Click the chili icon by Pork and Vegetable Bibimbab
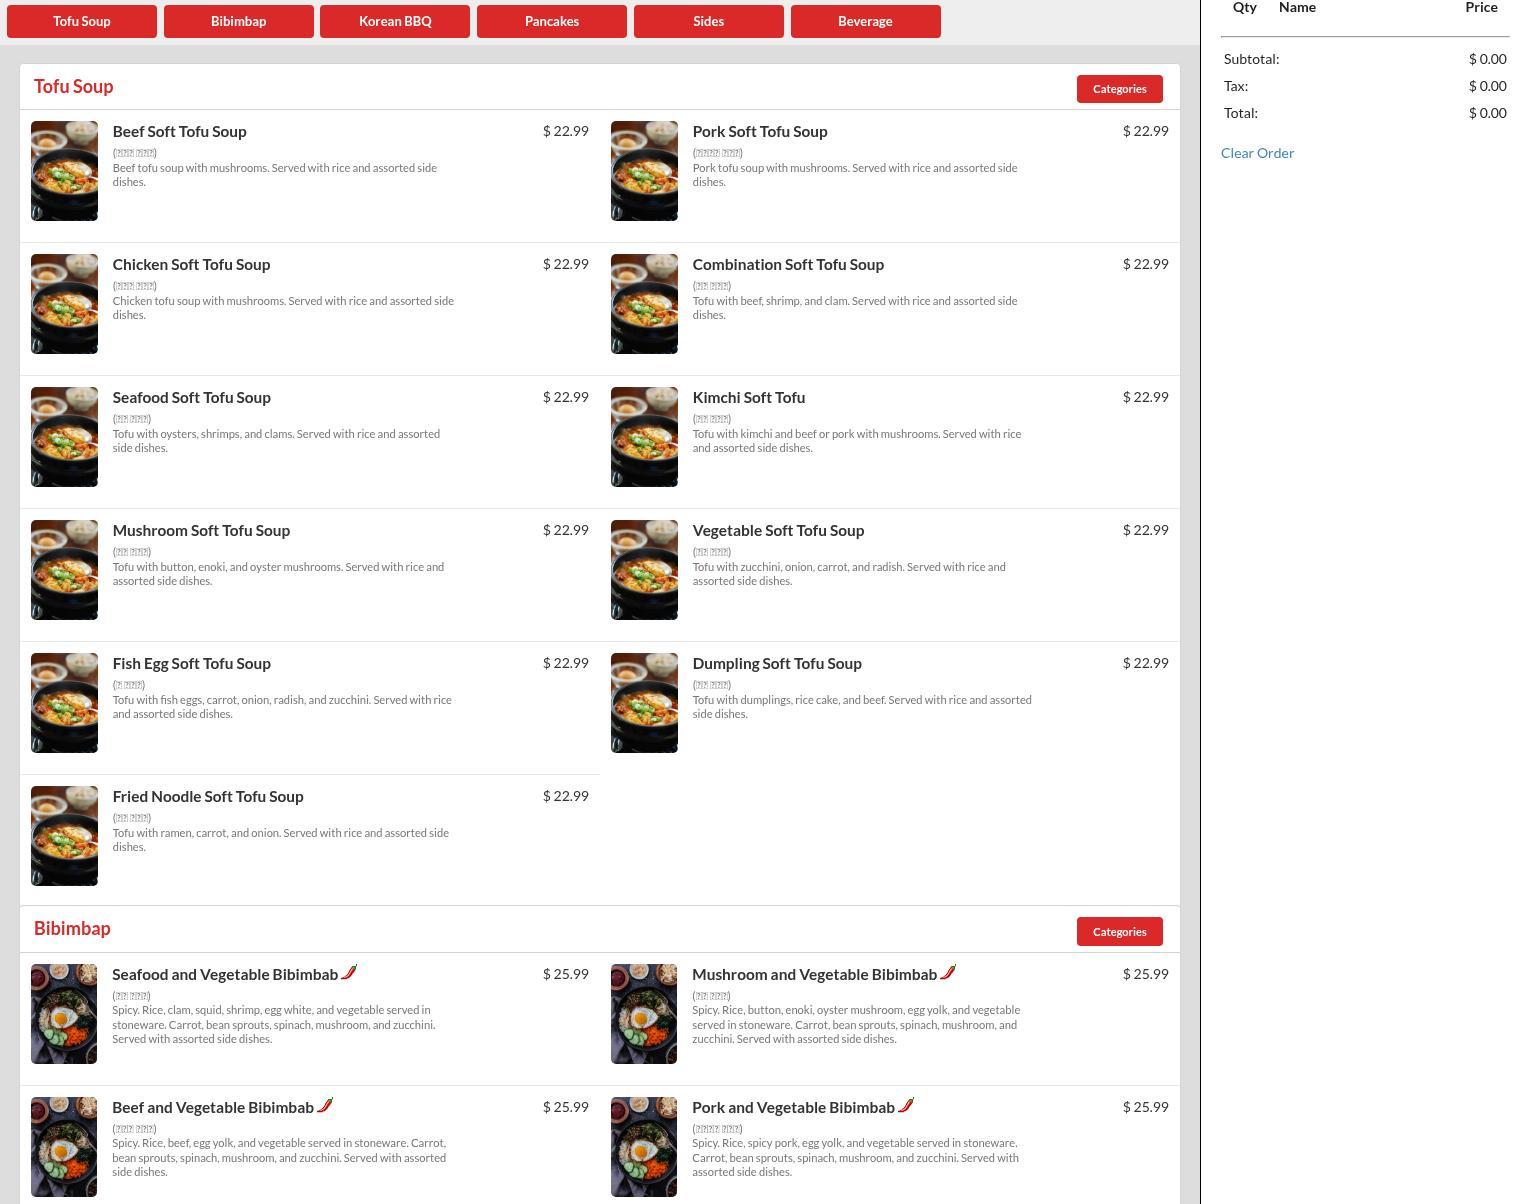Viewport: 1530px width, 1204px height. click(x=906, y=1105)
